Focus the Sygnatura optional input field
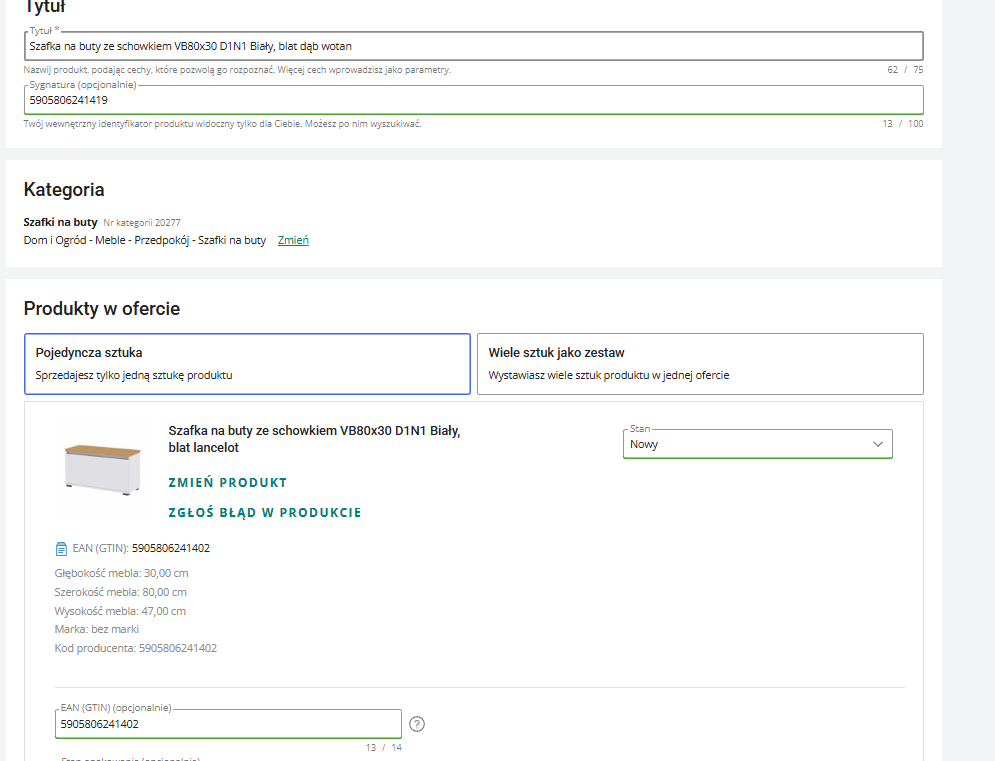This screenshot has height=761, width=995. click(x=473, y=100)
